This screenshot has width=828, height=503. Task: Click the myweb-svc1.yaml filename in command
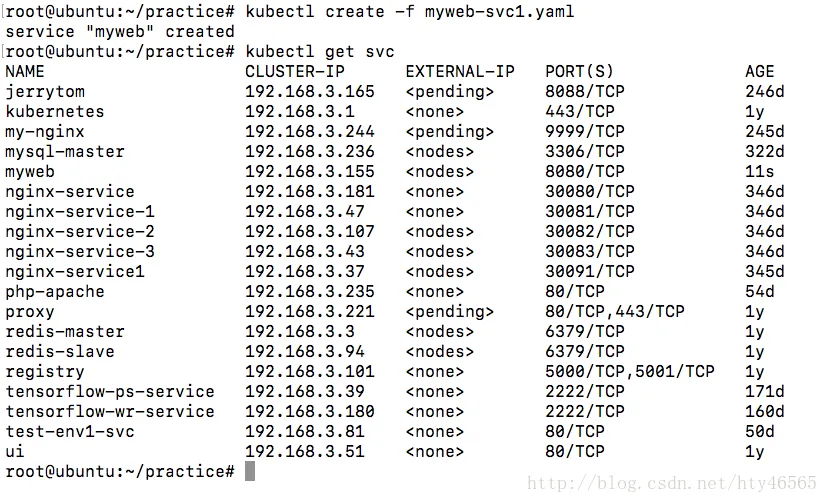tap(499, 12)
